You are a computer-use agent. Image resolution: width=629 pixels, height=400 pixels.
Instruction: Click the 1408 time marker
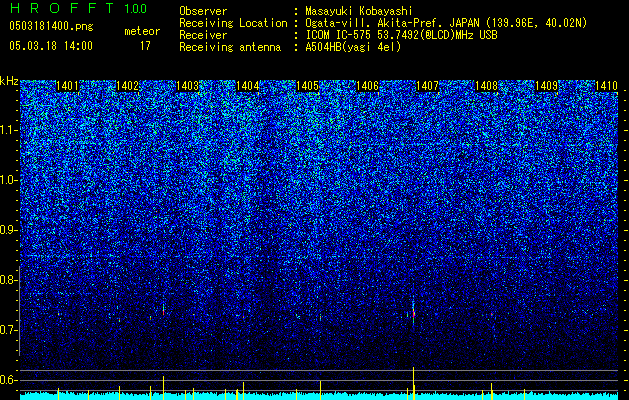[x=487, y=86]
